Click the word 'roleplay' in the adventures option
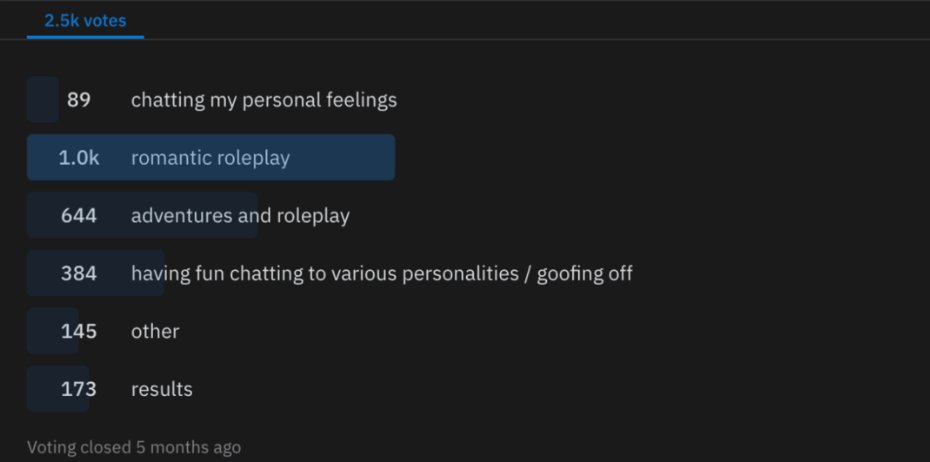The image size is (930, 462). (x=313, y=216)
